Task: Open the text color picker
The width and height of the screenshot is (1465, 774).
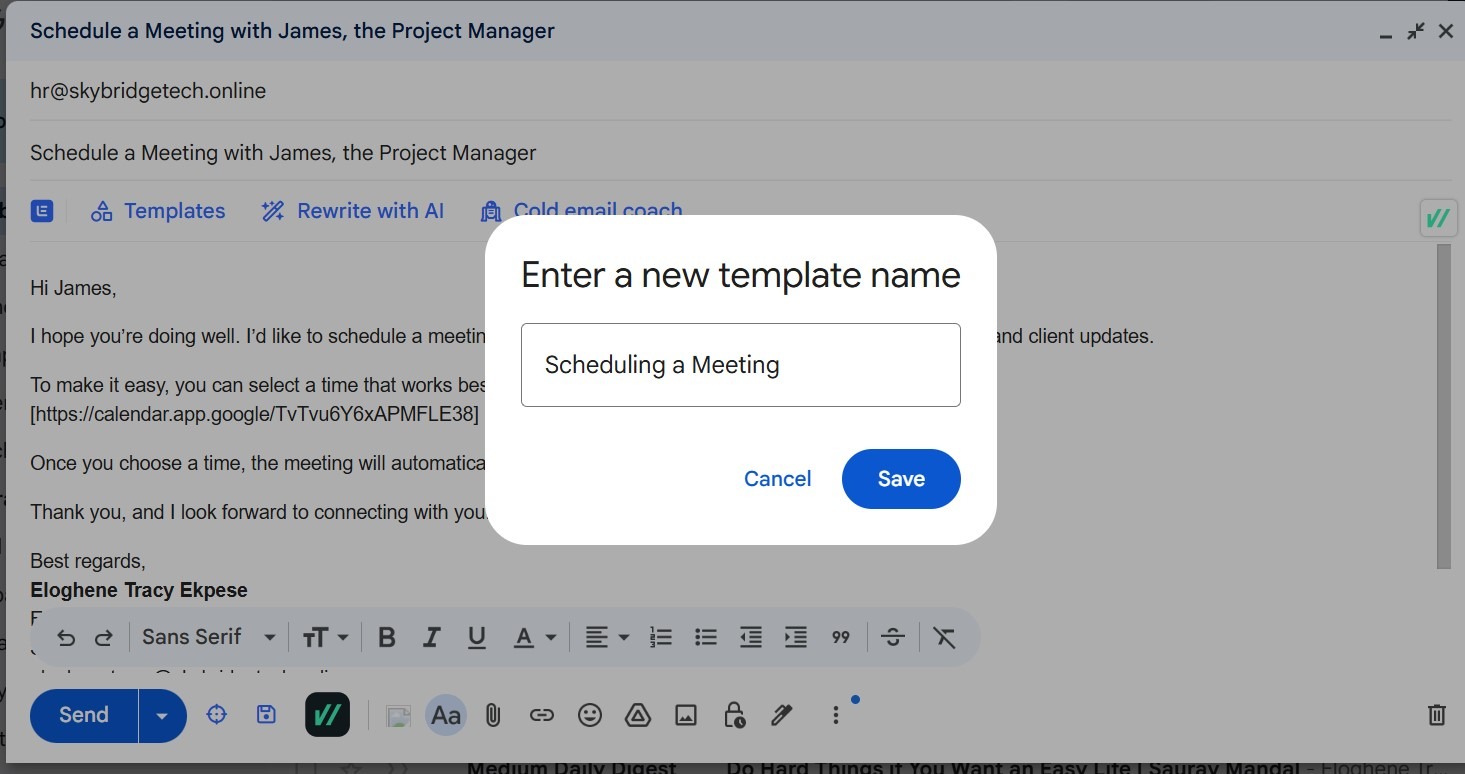Action: (534, 637)
